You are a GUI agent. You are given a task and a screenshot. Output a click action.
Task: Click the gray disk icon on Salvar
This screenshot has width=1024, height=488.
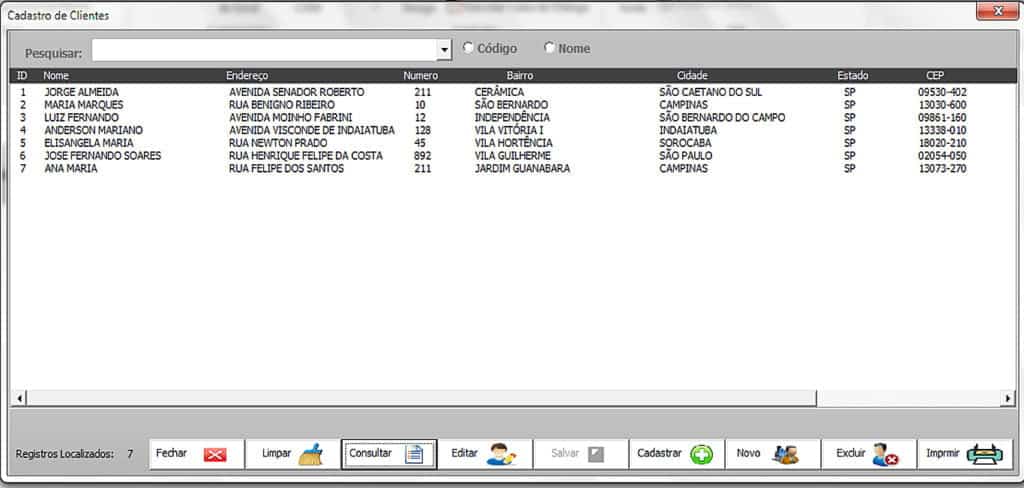(x=596, y=454)
